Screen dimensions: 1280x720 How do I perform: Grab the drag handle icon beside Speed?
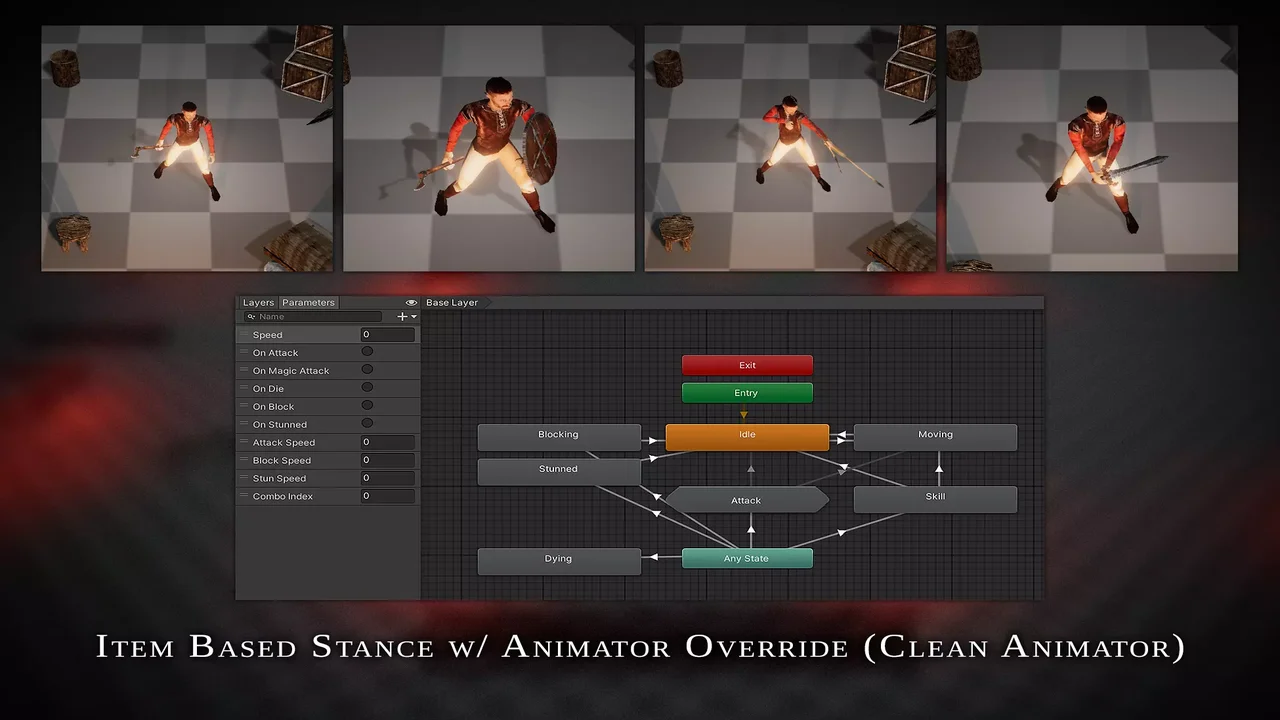click(243, 335)
